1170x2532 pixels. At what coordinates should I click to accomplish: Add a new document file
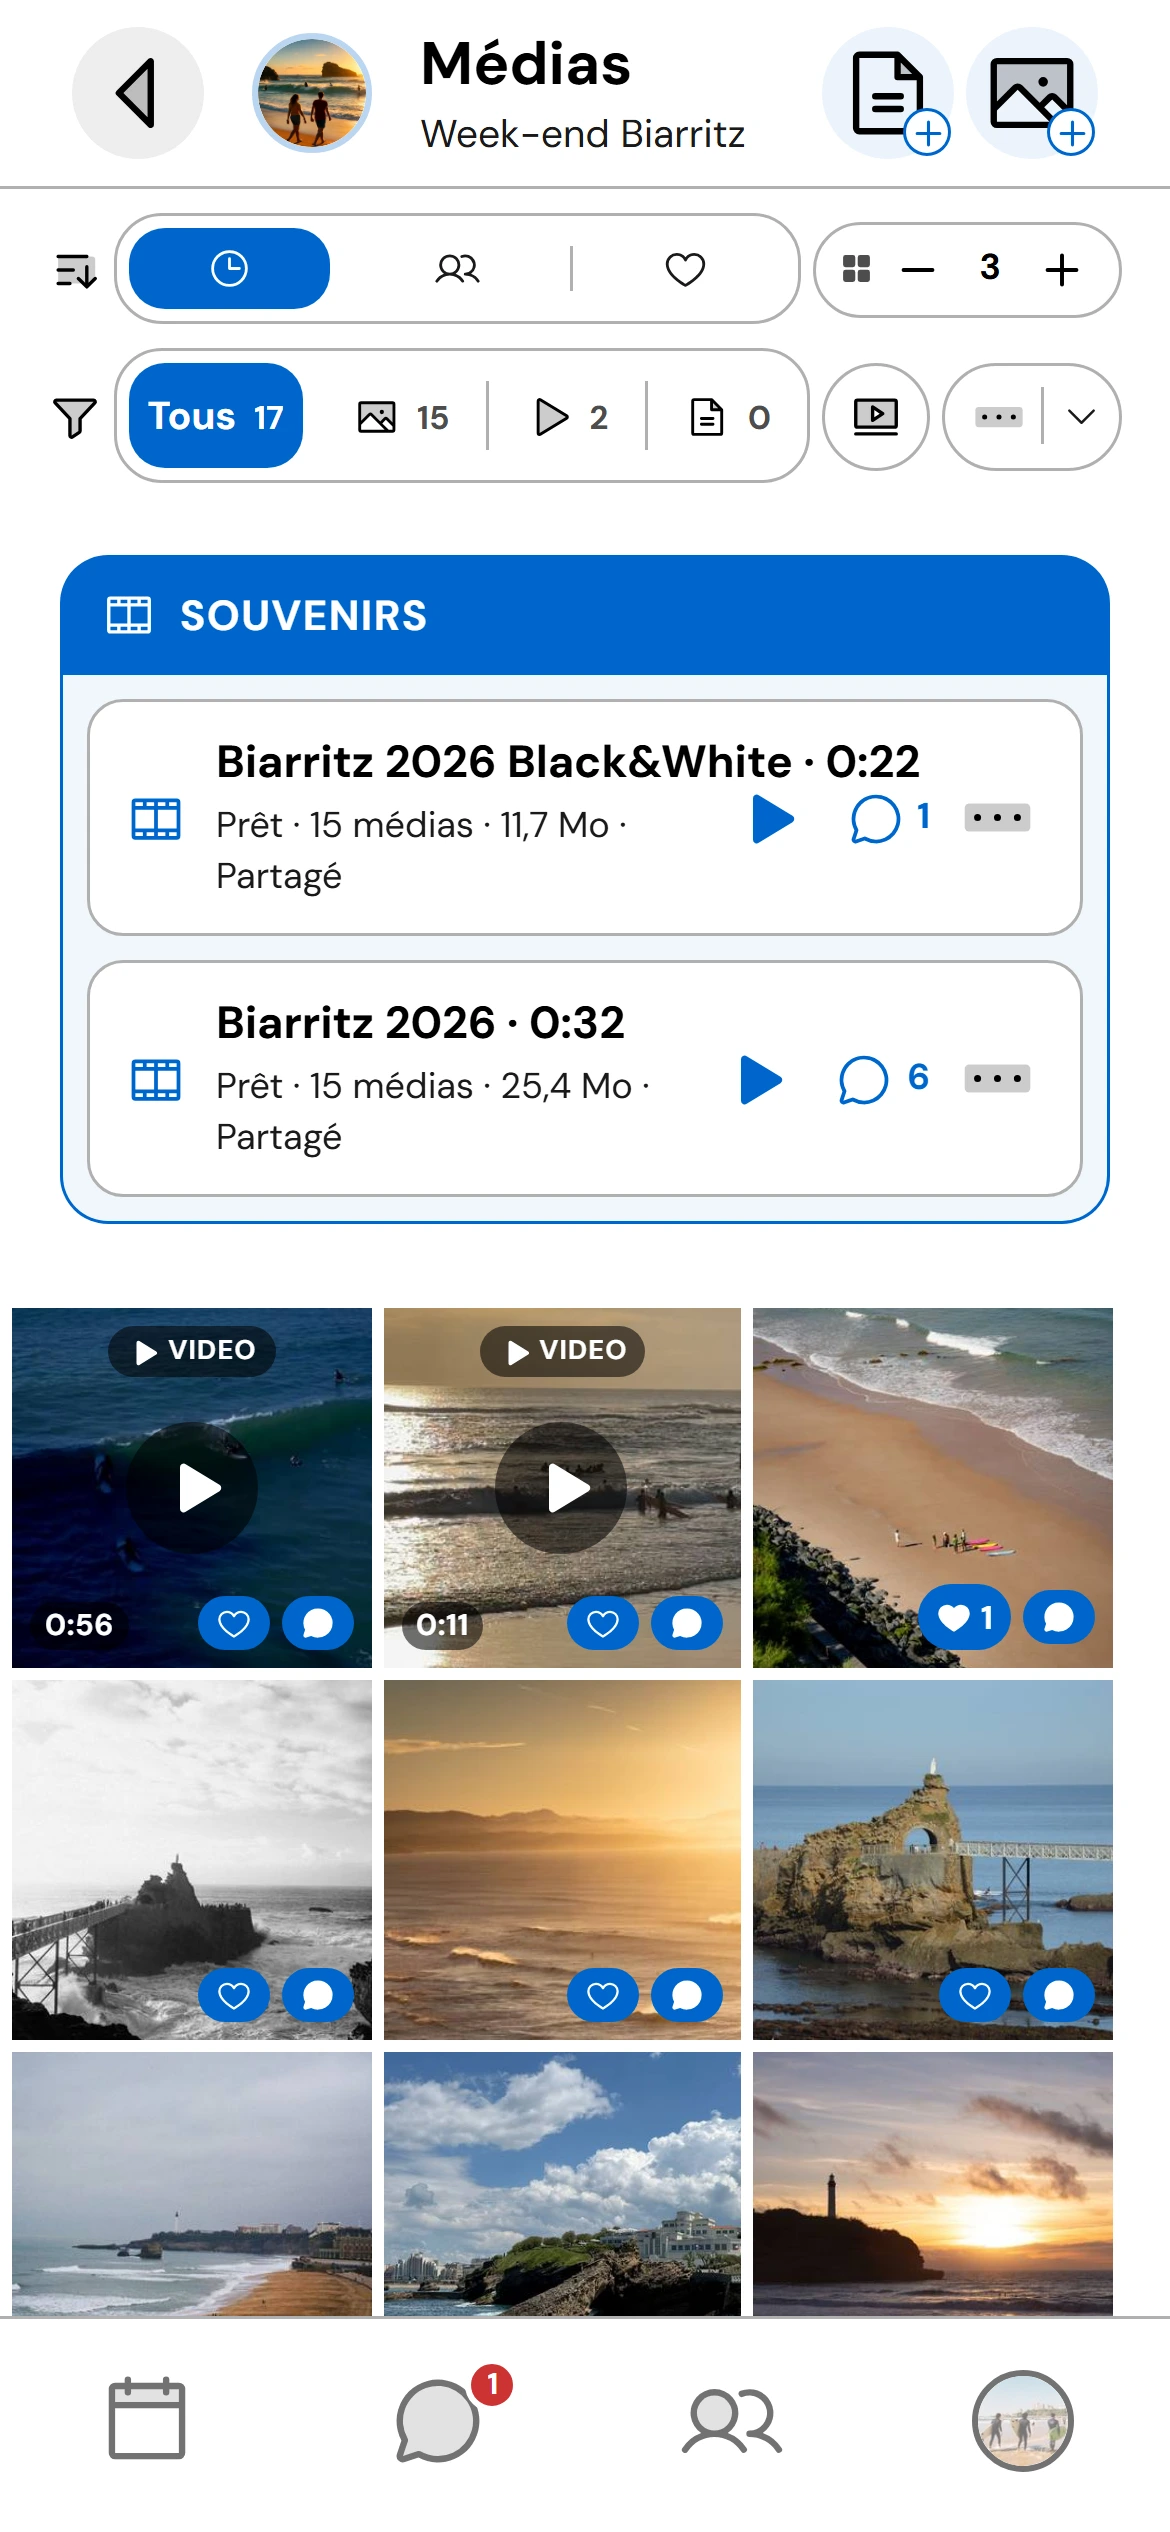pyautogui.click(x=888, y=93)
